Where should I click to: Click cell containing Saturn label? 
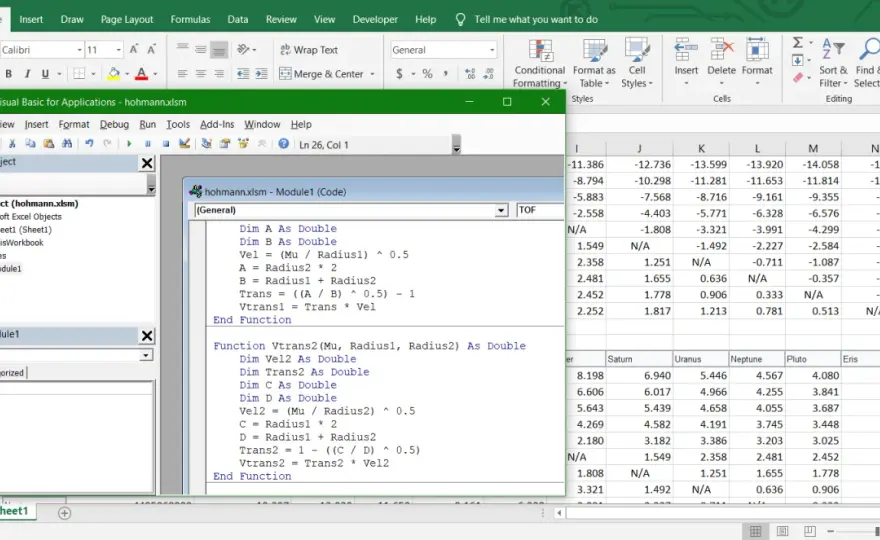(x=639, y=359)
